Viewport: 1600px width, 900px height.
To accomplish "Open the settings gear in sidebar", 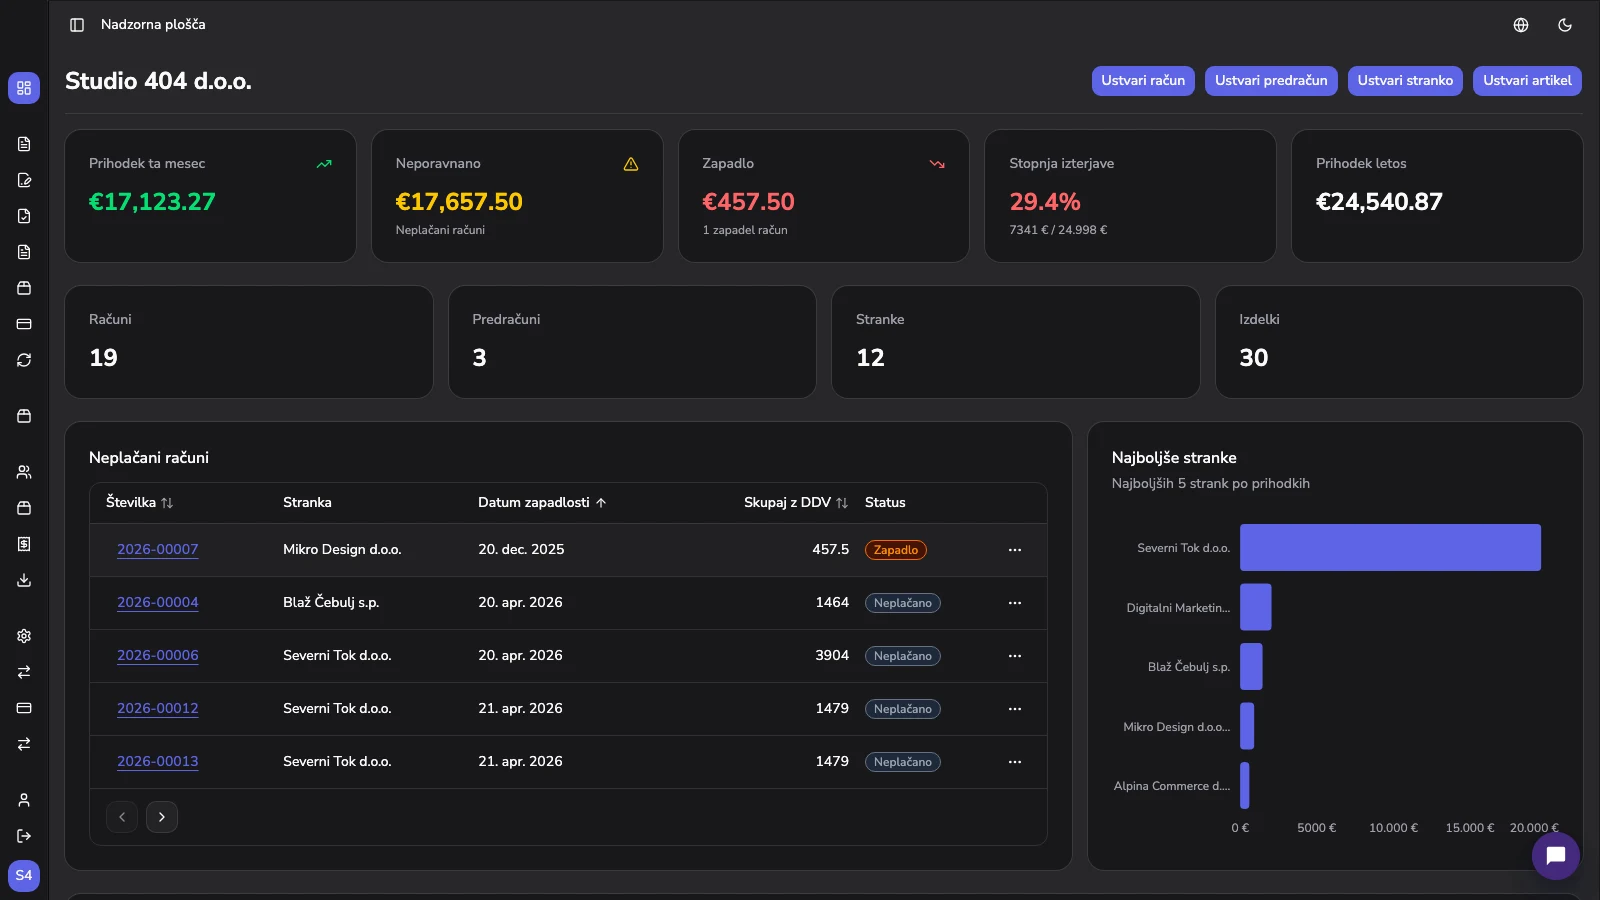I will (24, 636).
